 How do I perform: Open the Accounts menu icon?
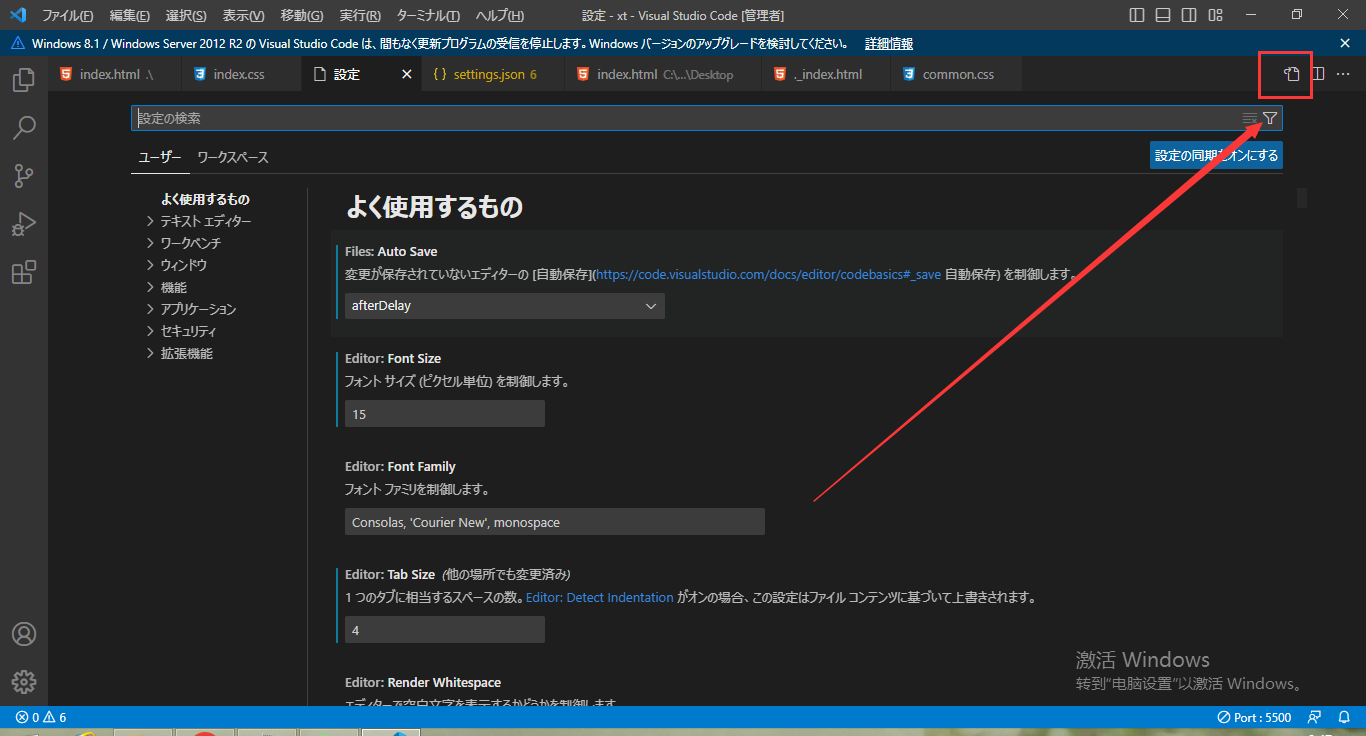[24, 634]
